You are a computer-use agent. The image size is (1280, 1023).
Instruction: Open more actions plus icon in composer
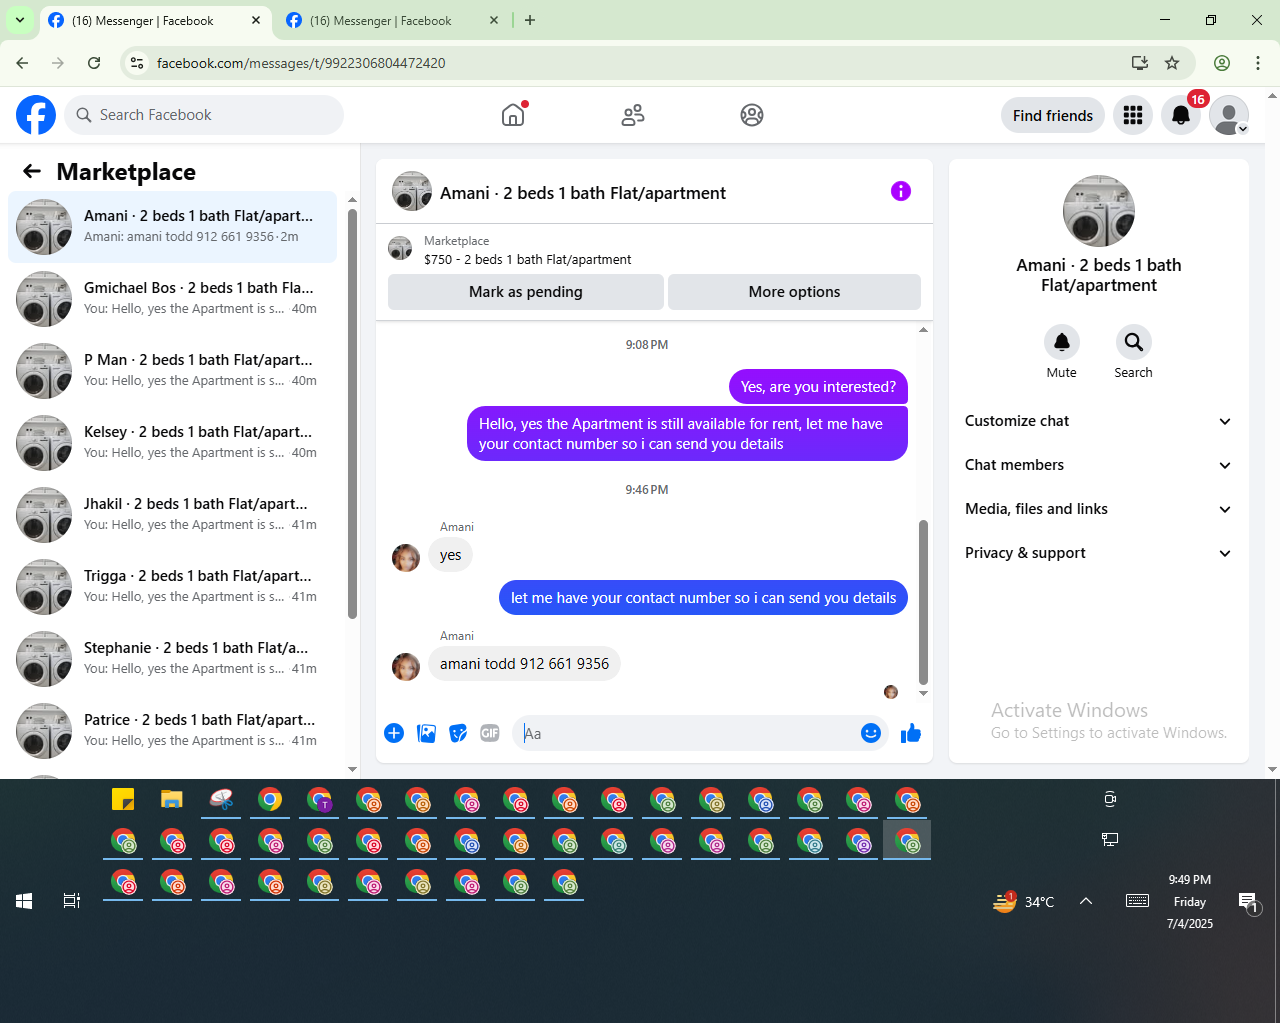394,733
